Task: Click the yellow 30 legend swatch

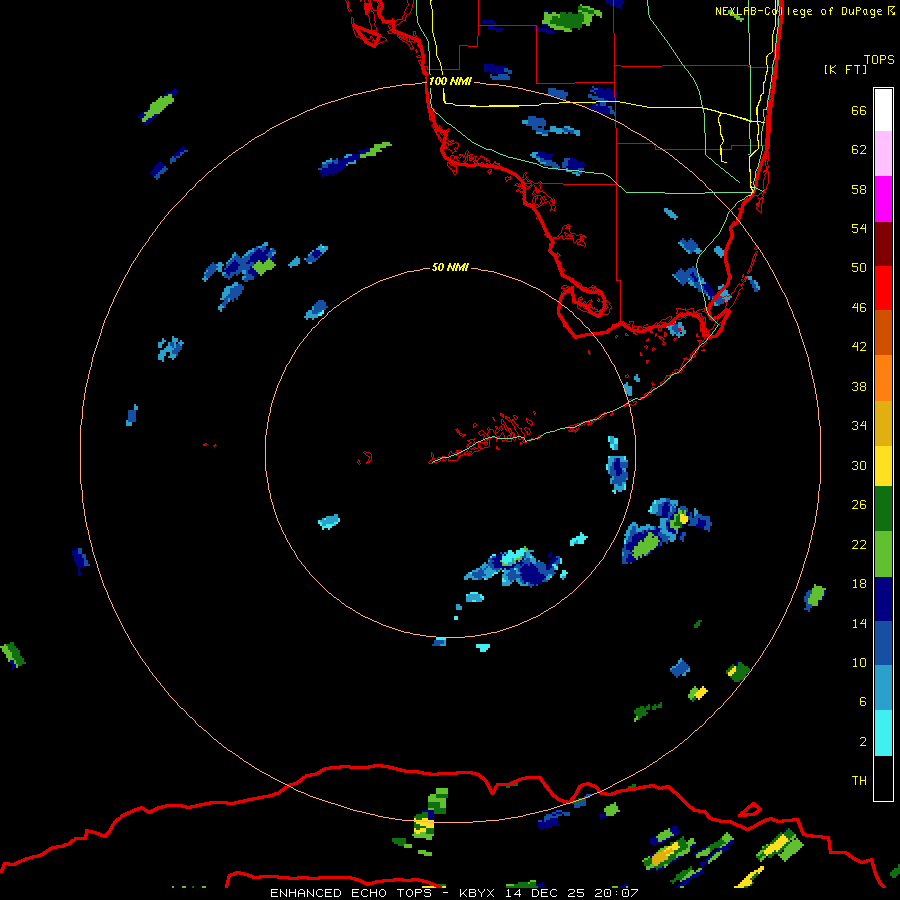Action: [883, 466]
